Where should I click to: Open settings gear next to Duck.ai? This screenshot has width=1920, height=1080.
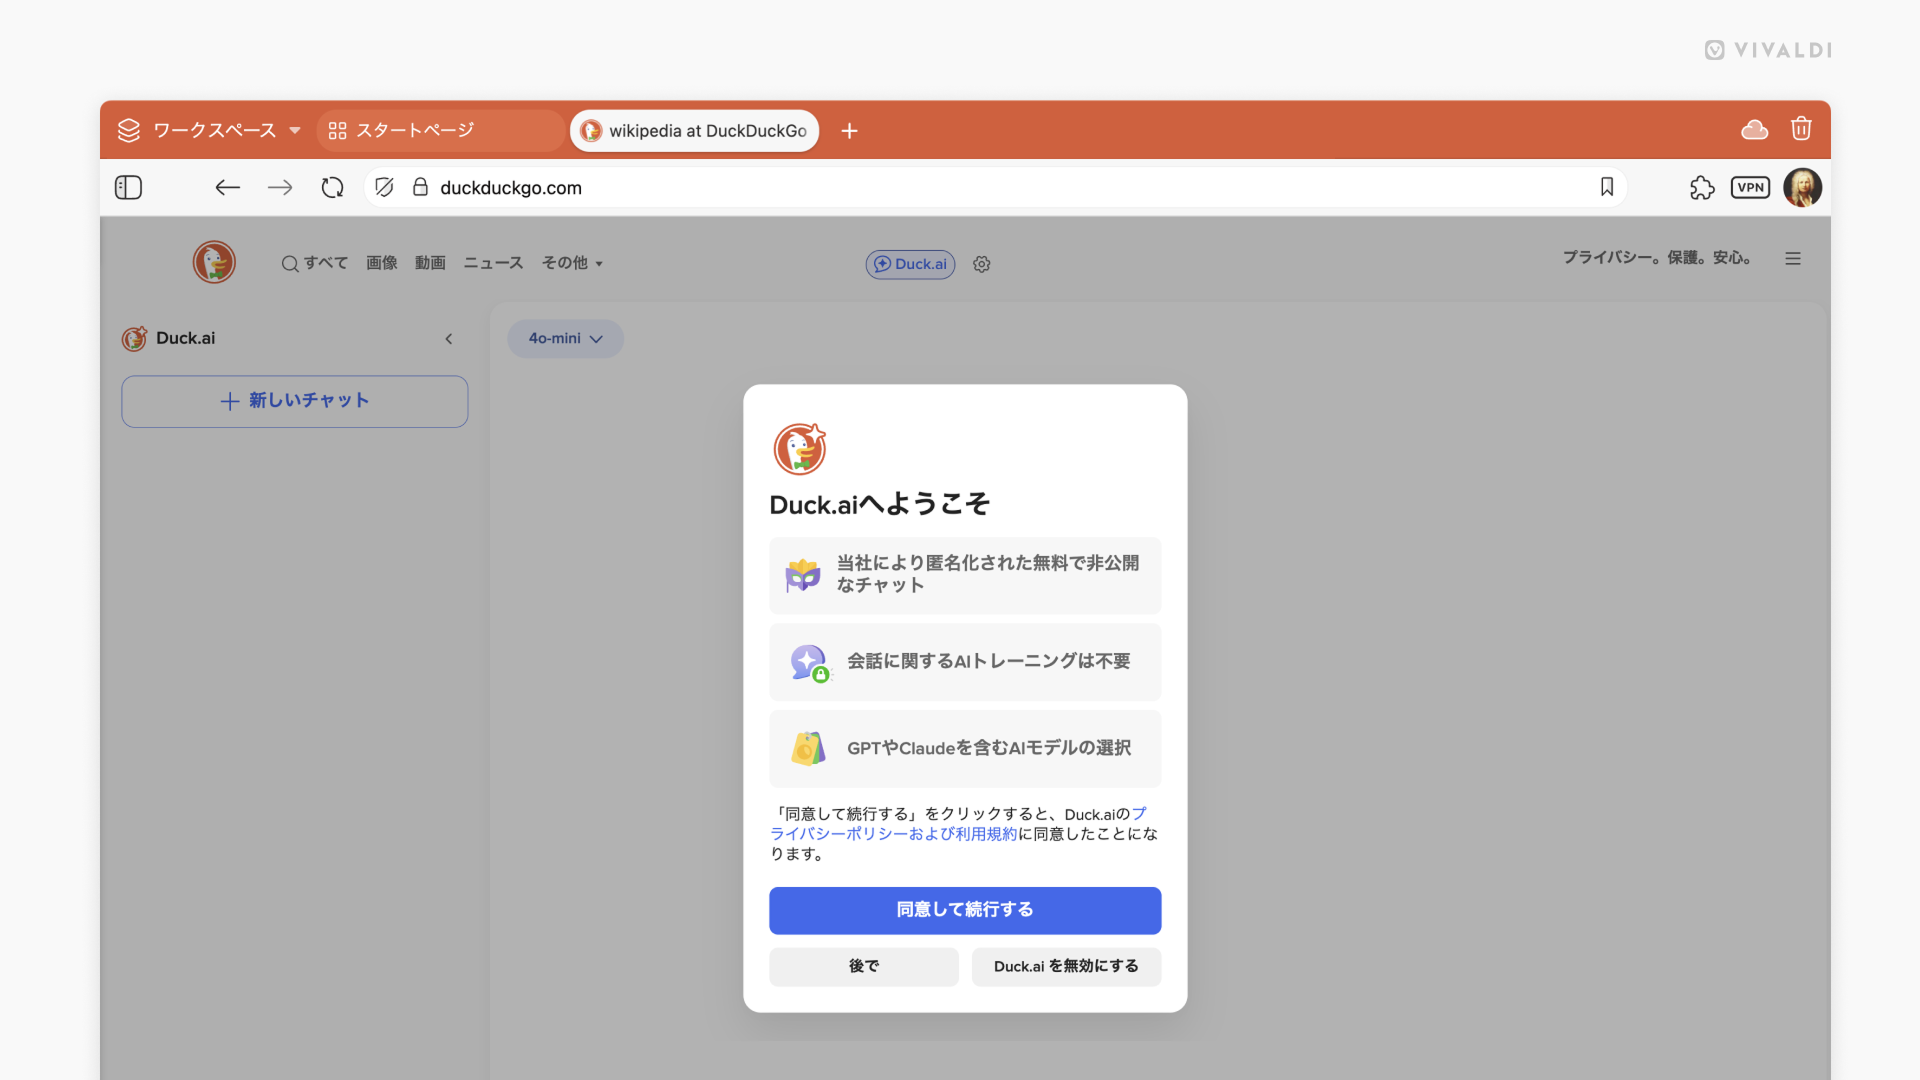[x=982, y=264]
